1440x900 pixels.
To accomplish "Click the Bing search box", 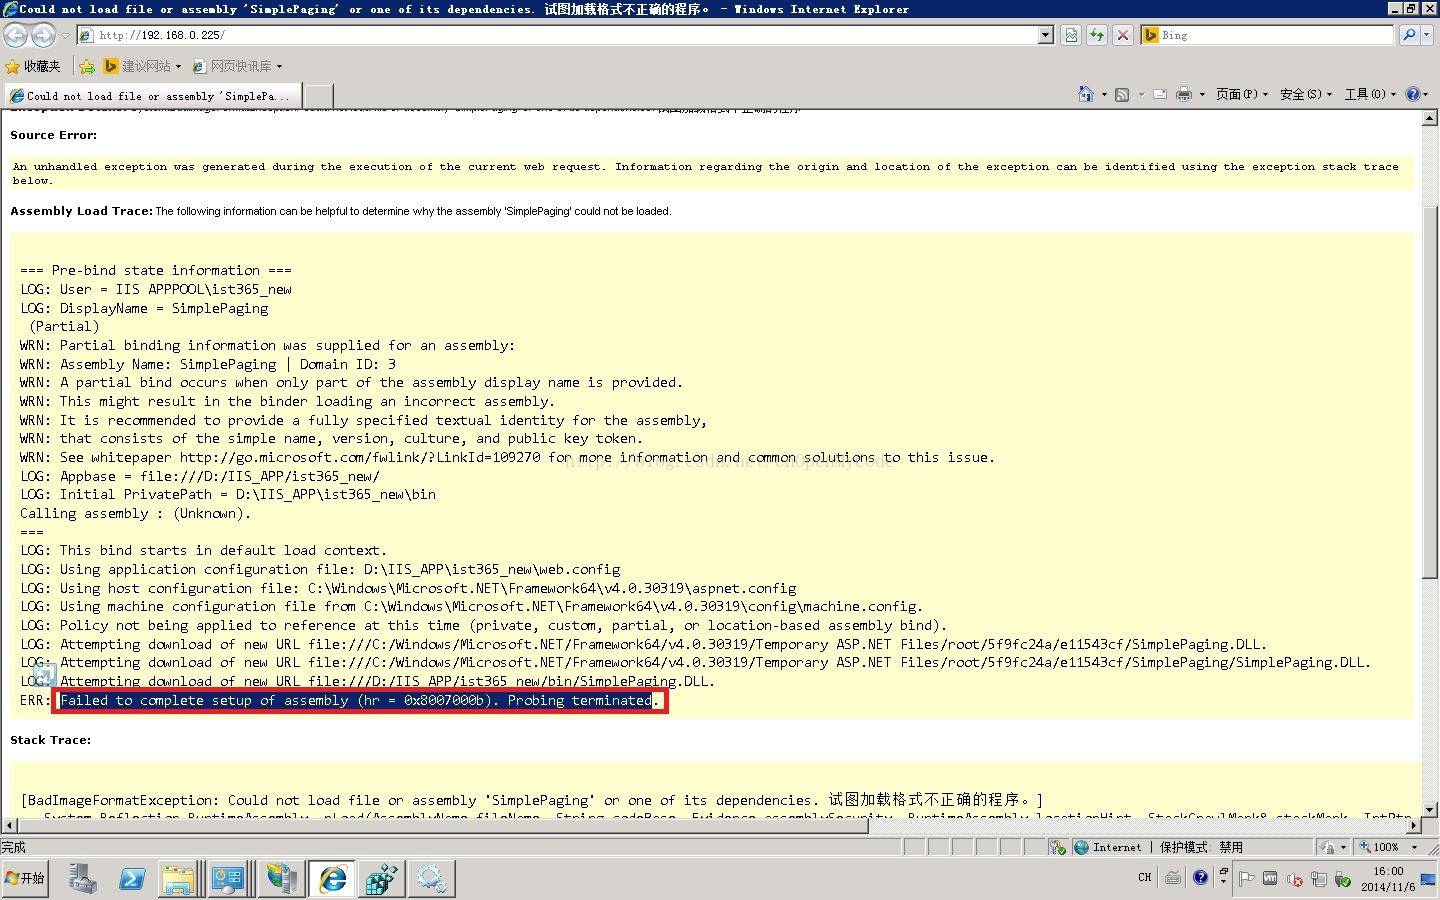I will click(x=1267, y=35).
